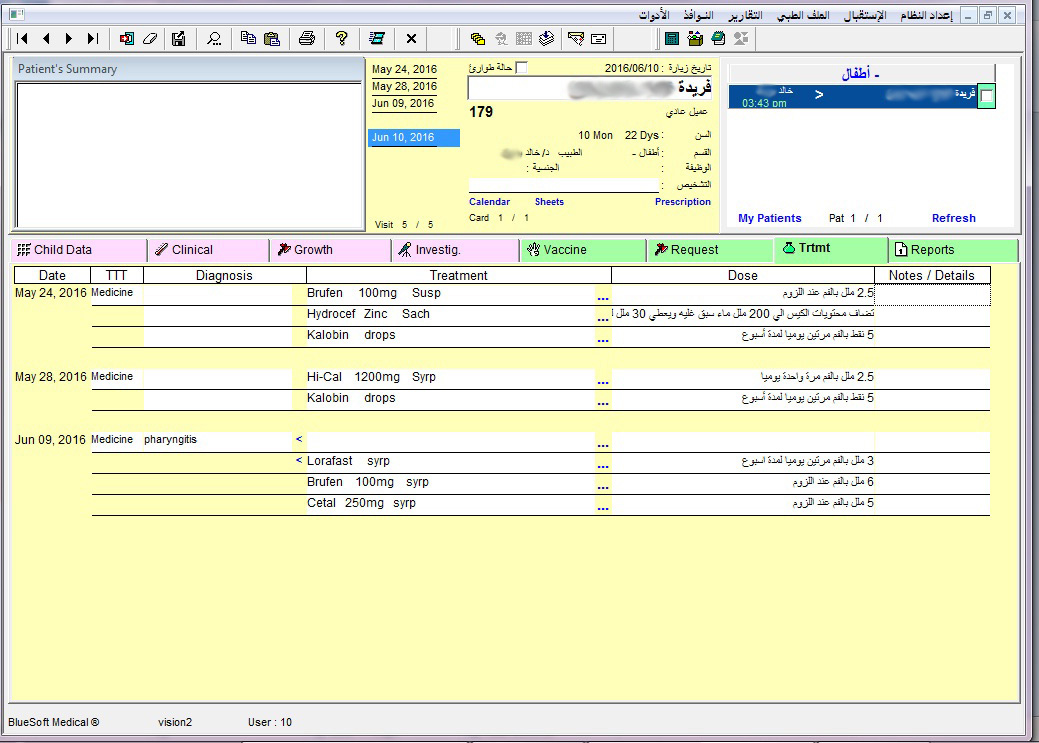1039x743 pixels.
Task: Open the Reports tab
Action: point(953,250)
